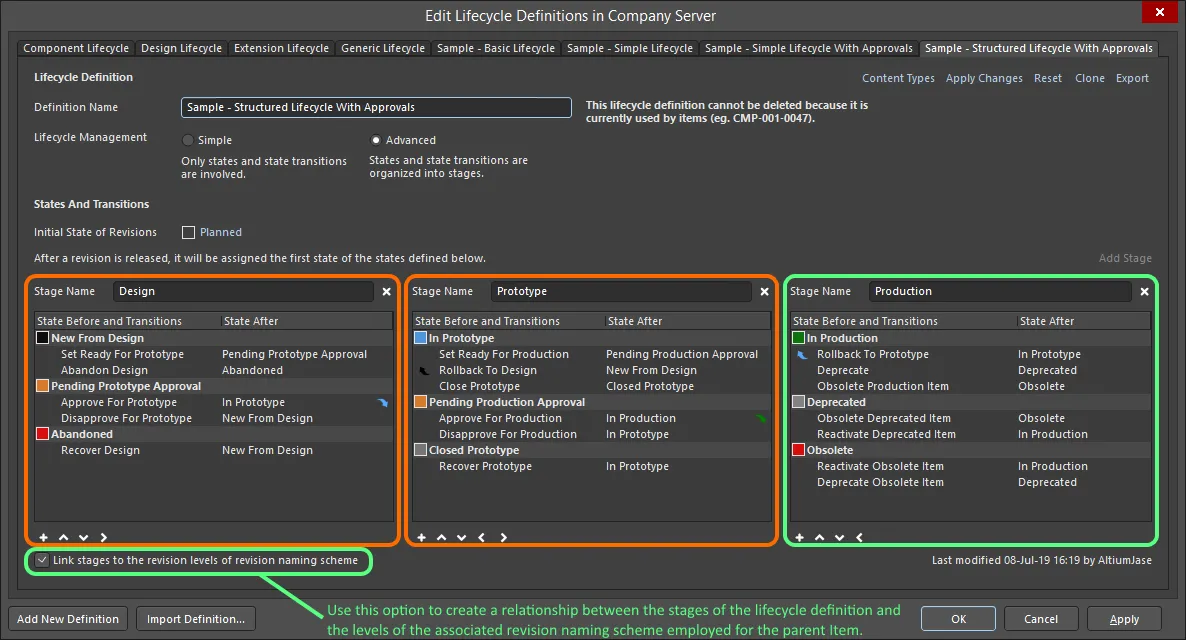Switch to the Component Lifecycle tab
The width and height of the screenshot is (1186, 640).
tap(76, 48)
